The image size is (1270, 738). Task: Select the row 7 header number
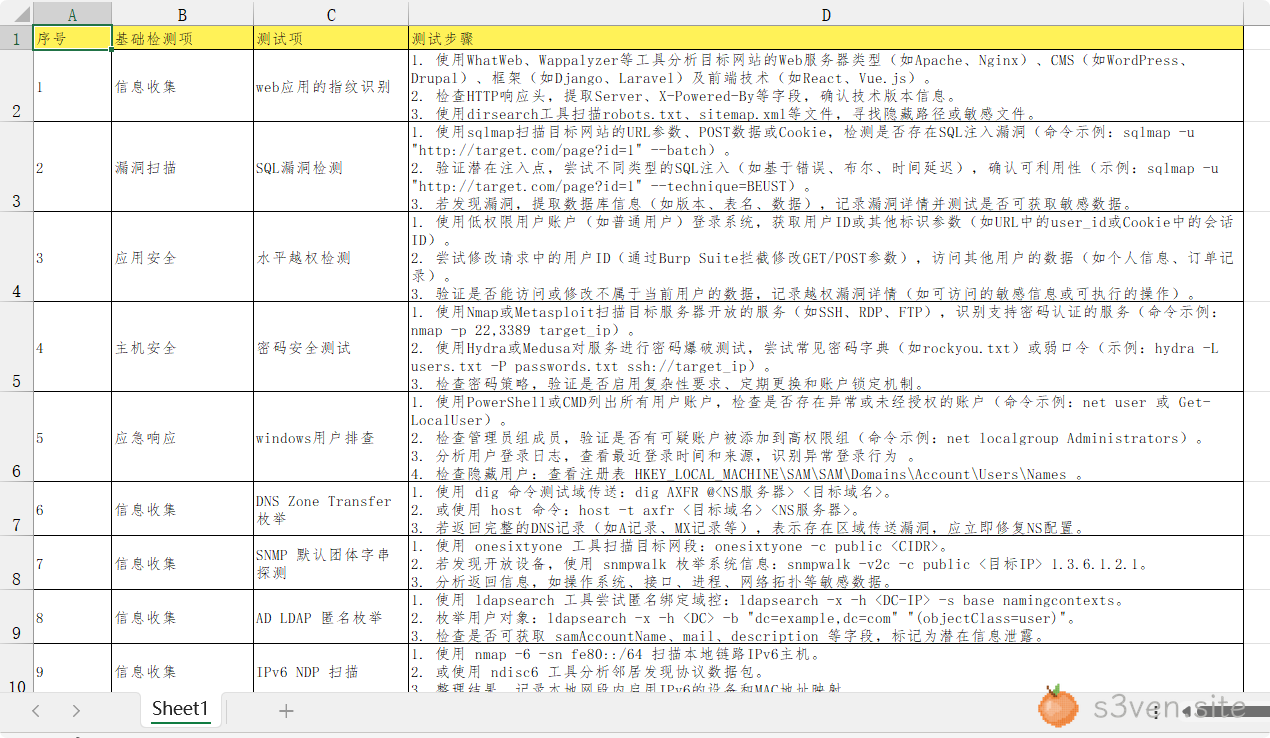[x=16, y=509]
